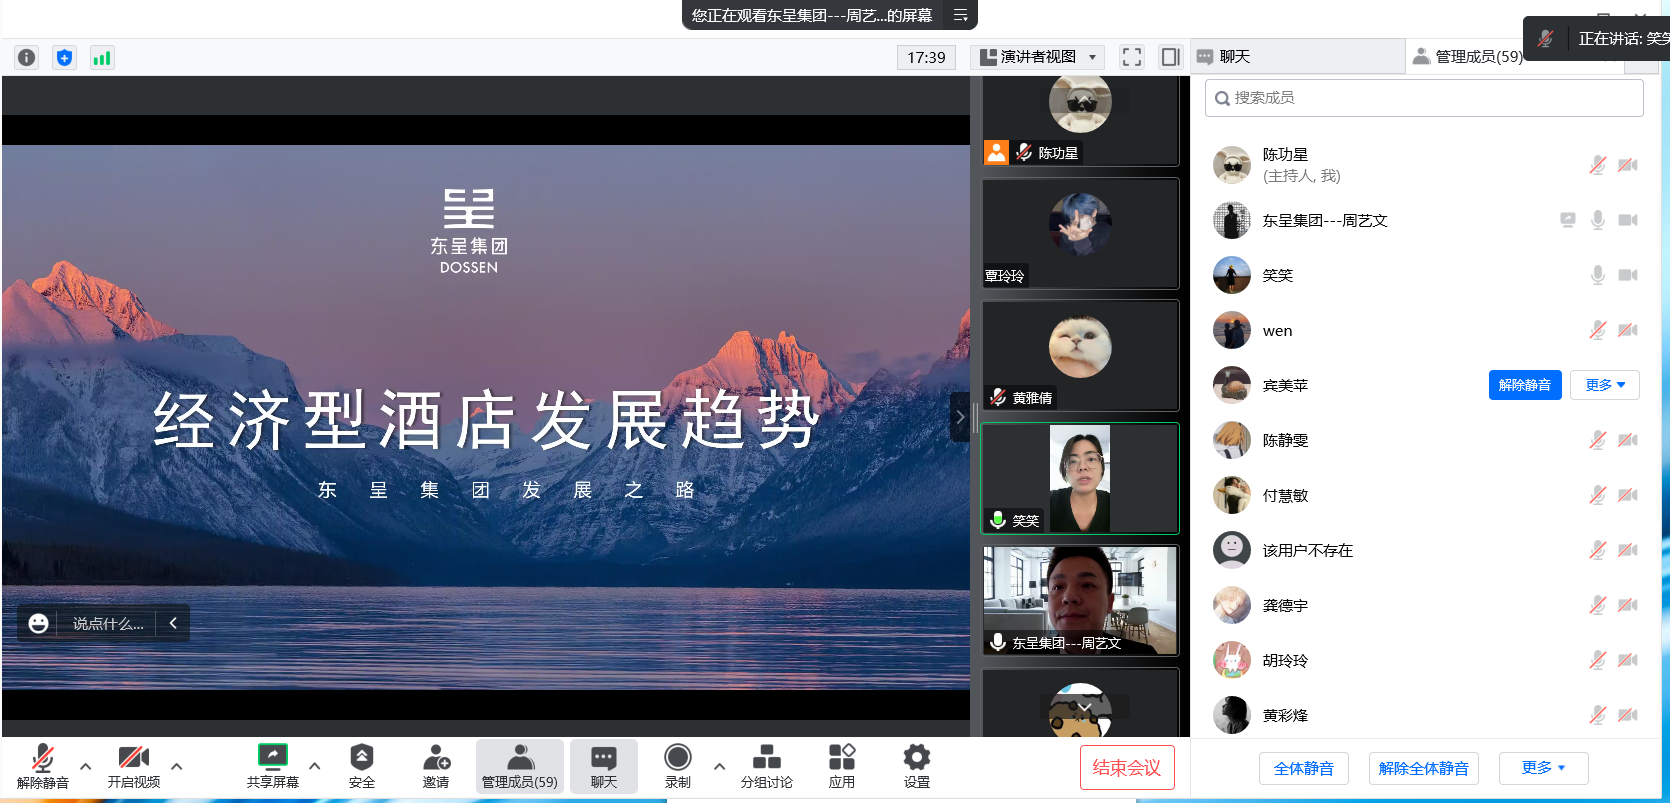Click the meeting info icon
This screenshot has width=1670, height=803.
27,57
